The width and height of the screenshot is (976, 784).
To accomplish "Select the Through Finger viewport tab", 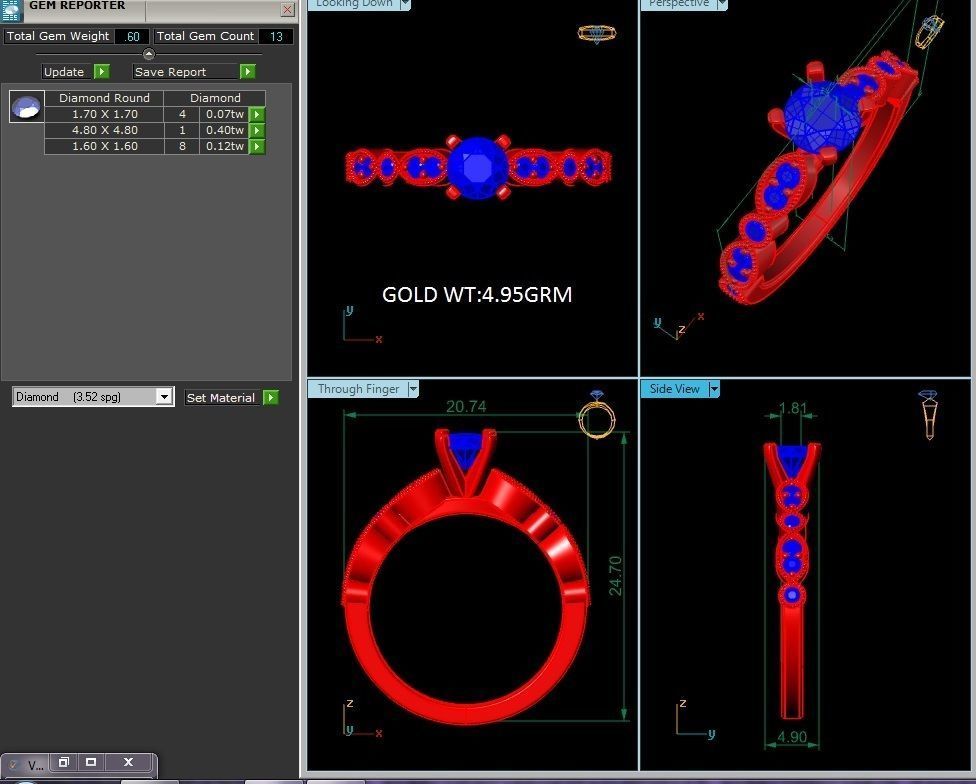I will pos(358,389).
